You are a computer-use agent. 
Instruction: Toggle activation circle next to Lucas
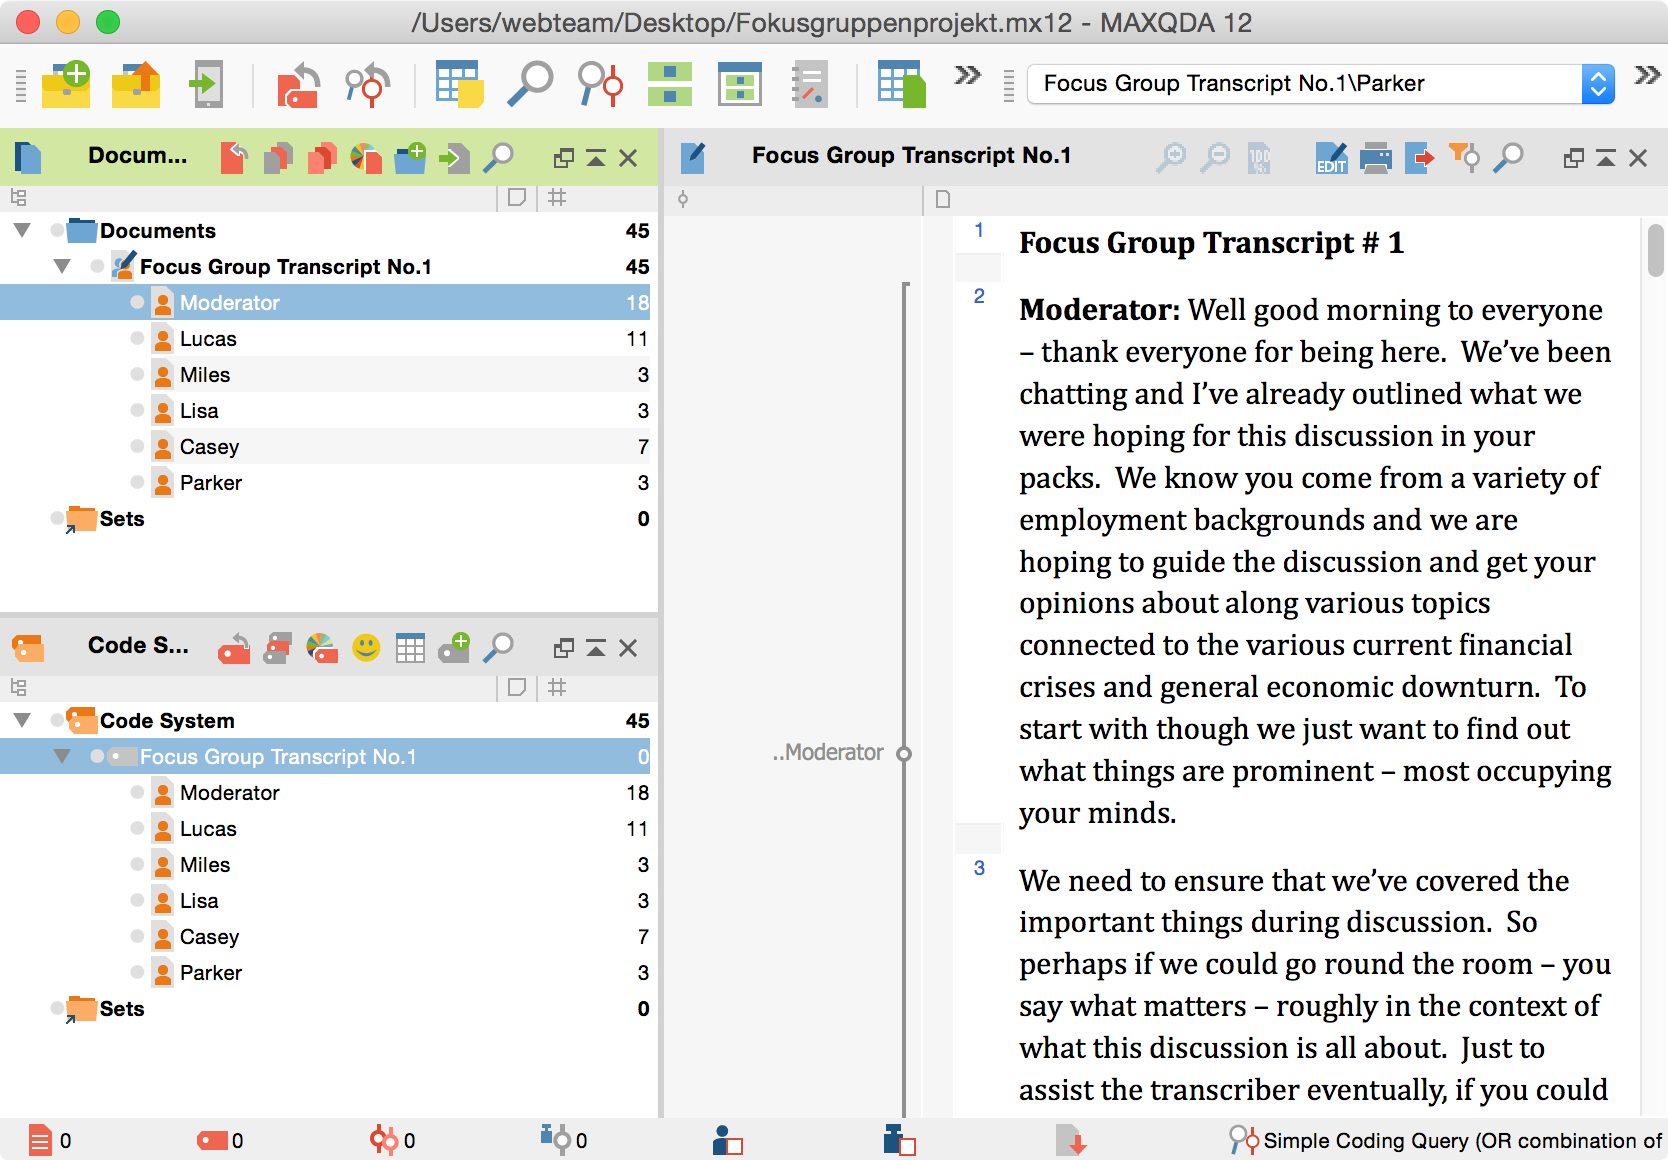(x=137, y=339)
